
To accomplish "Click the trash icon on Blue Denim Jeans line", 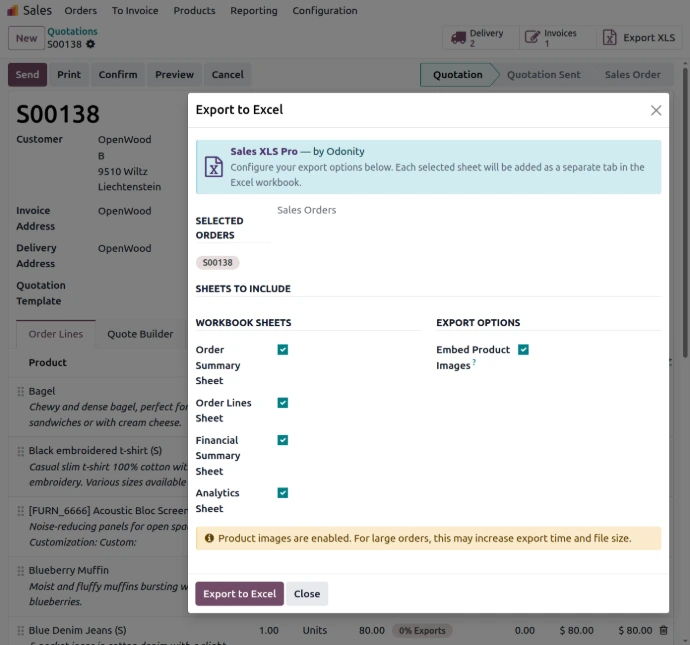I will click(663, 630).
